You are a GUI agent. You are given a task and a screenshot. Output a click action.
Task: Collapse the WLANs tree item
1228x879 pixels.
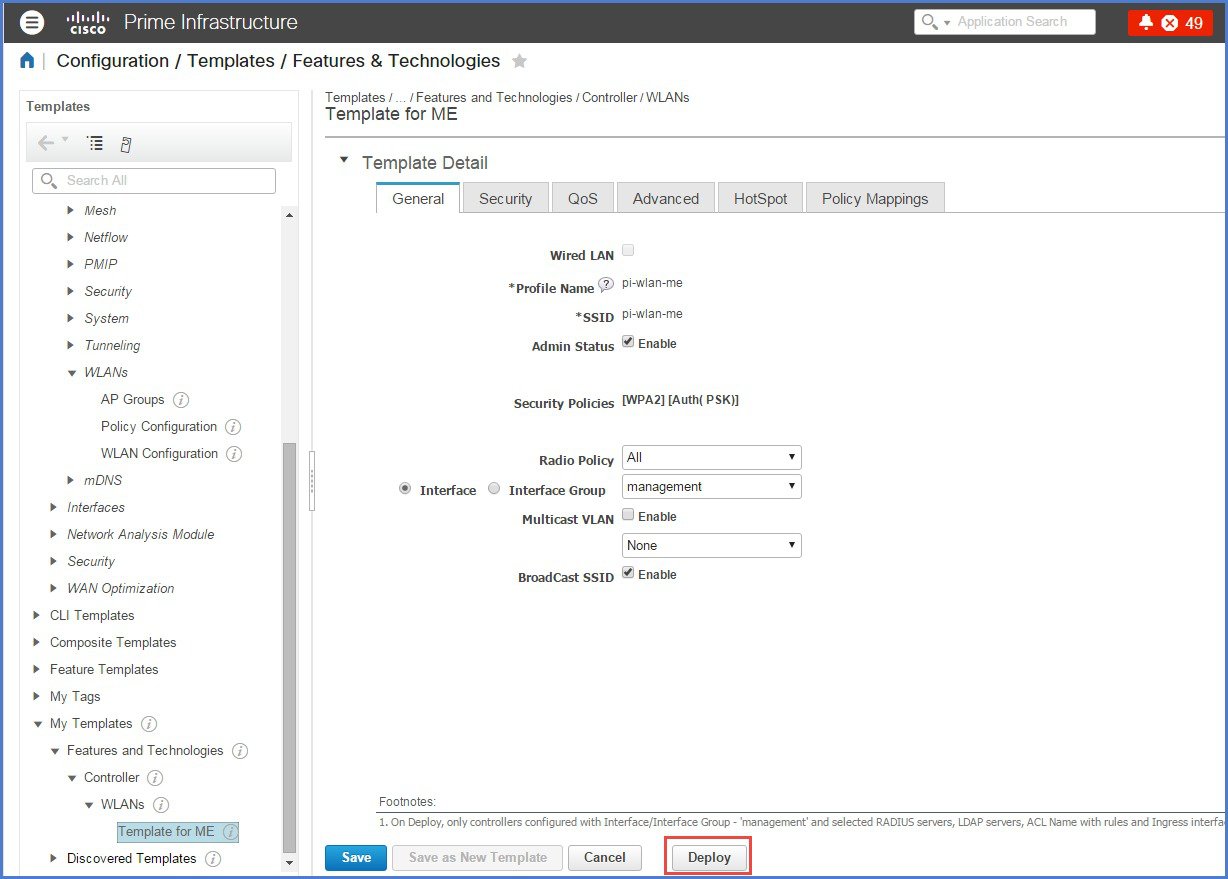71,372
